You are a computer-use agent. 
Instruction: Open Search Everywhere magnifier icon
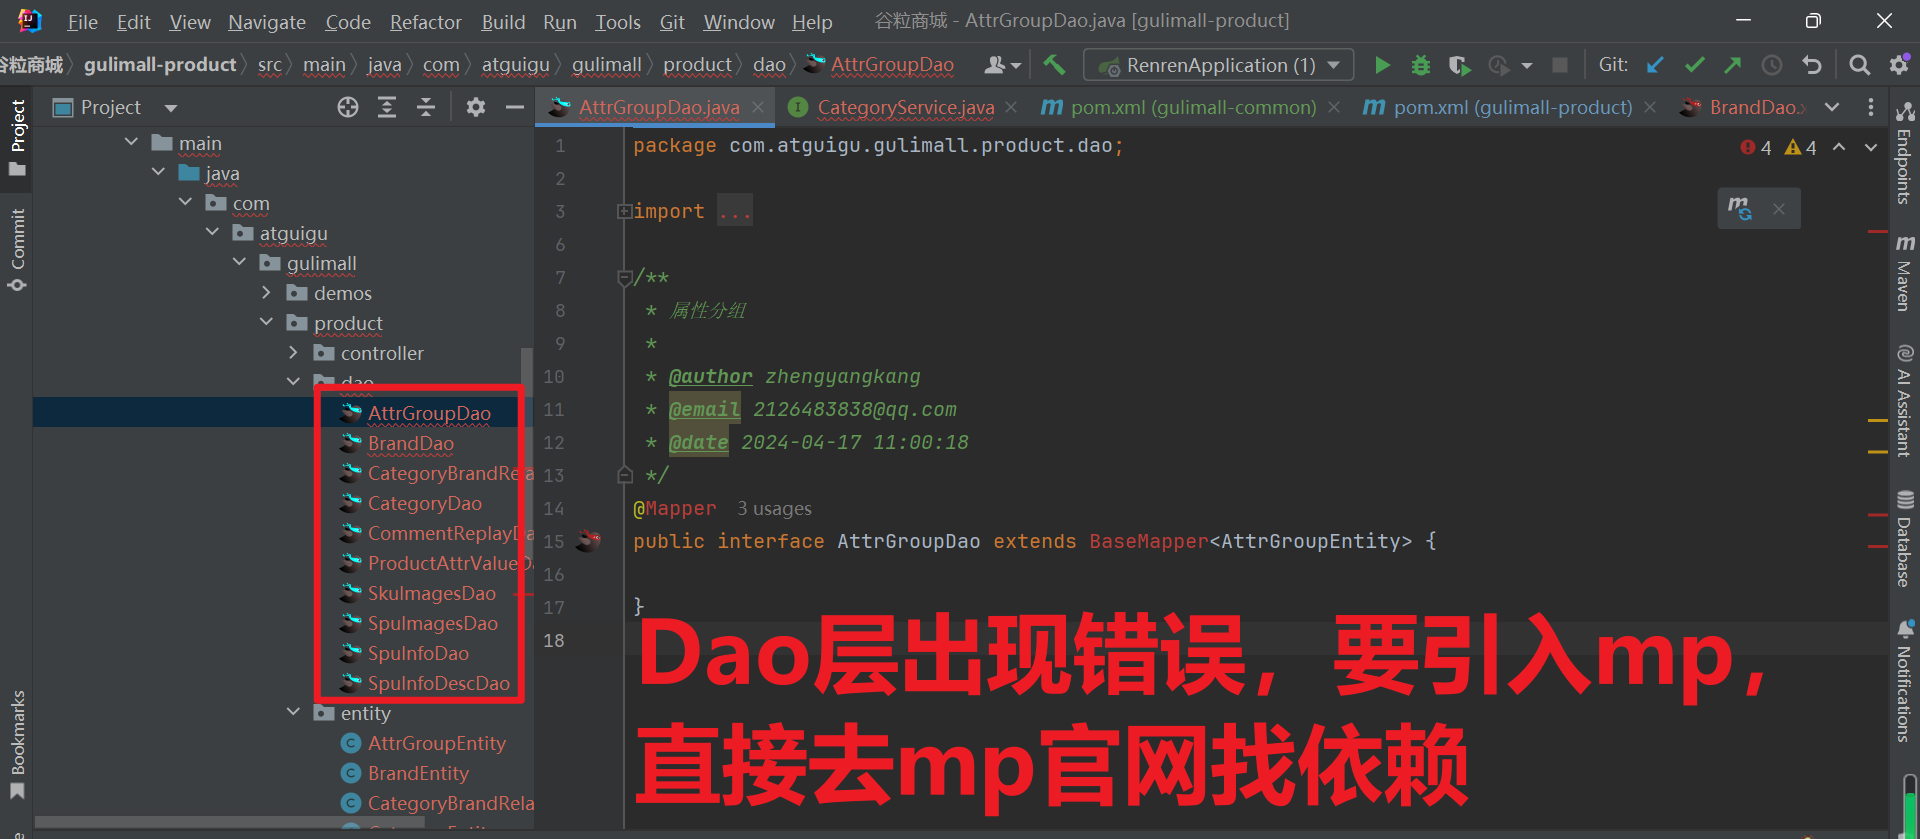(1859, 65)
